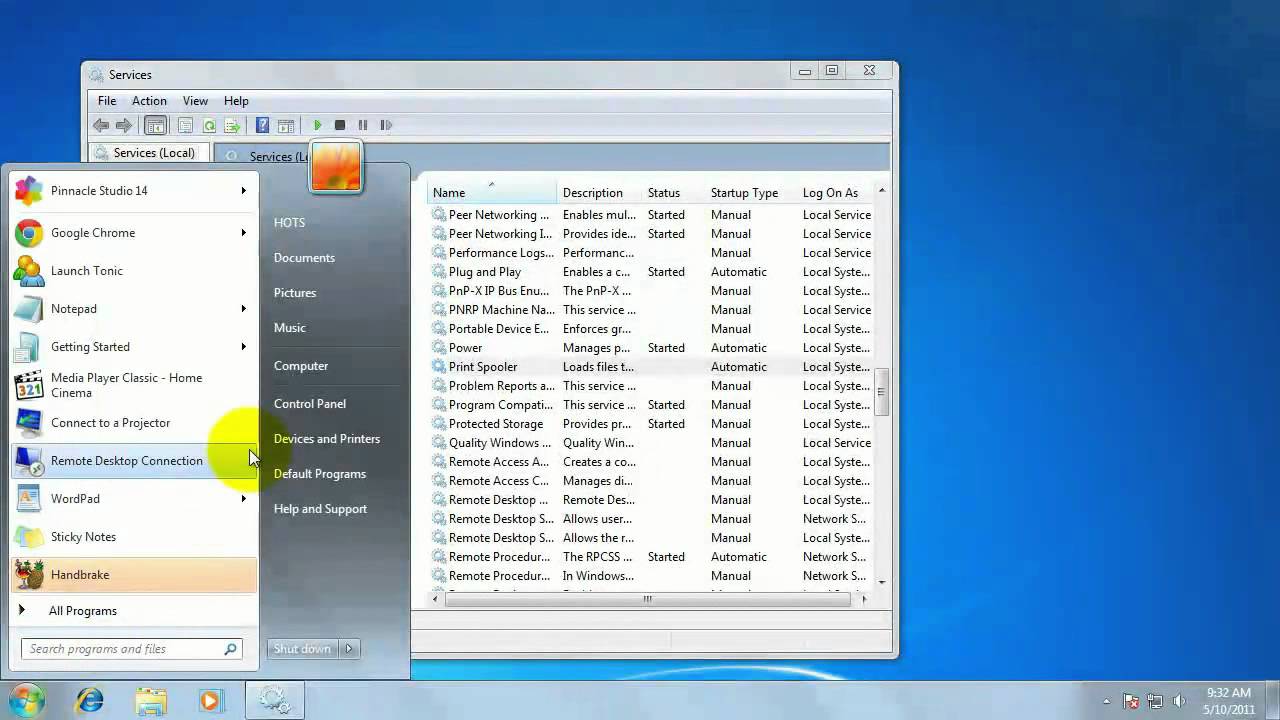Viewport: 1280px width, 720px height.
Task: Open Properties via the toolbar icon
Action: (185, 125)
